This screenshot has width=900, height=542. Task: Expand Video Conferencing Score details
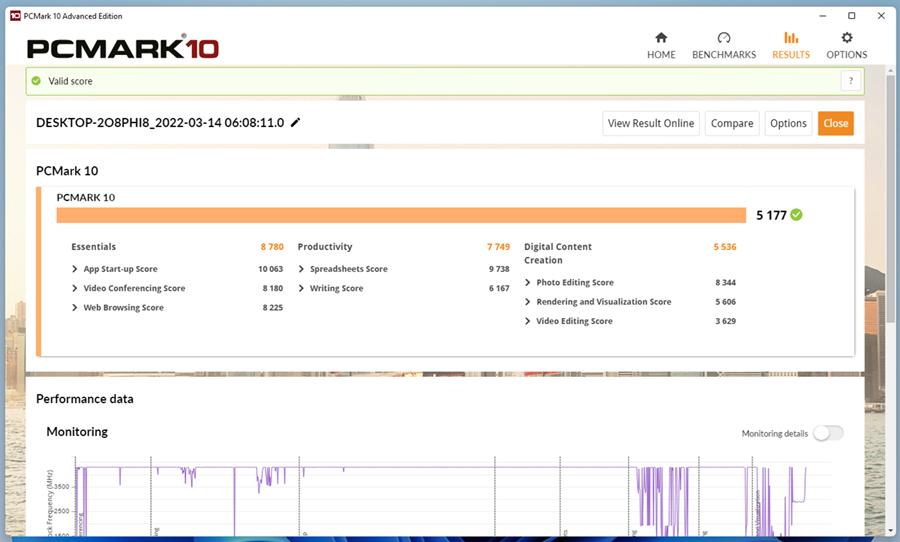pyautogui.click(x=75, y=288)
